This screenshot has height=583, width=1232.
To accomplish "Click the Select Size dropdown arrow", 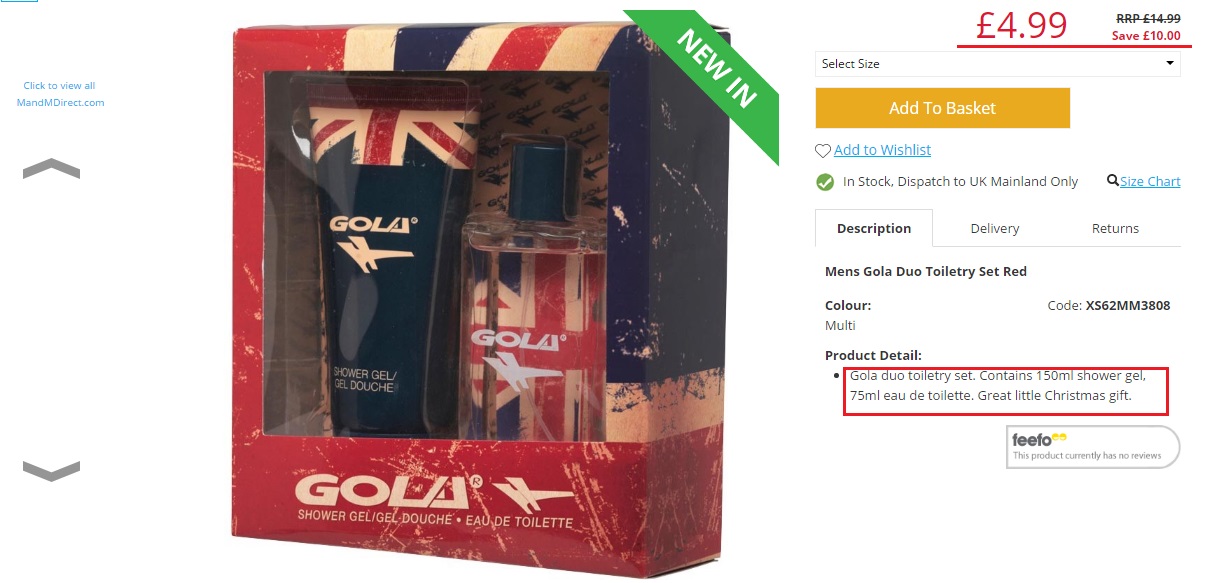I will 1171,64.
